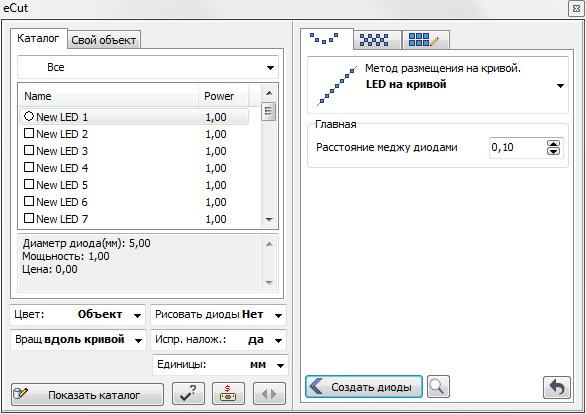Viewport: 586px width, 414px height.
Task: Click the checkmark question icon button
Action: 188,393
